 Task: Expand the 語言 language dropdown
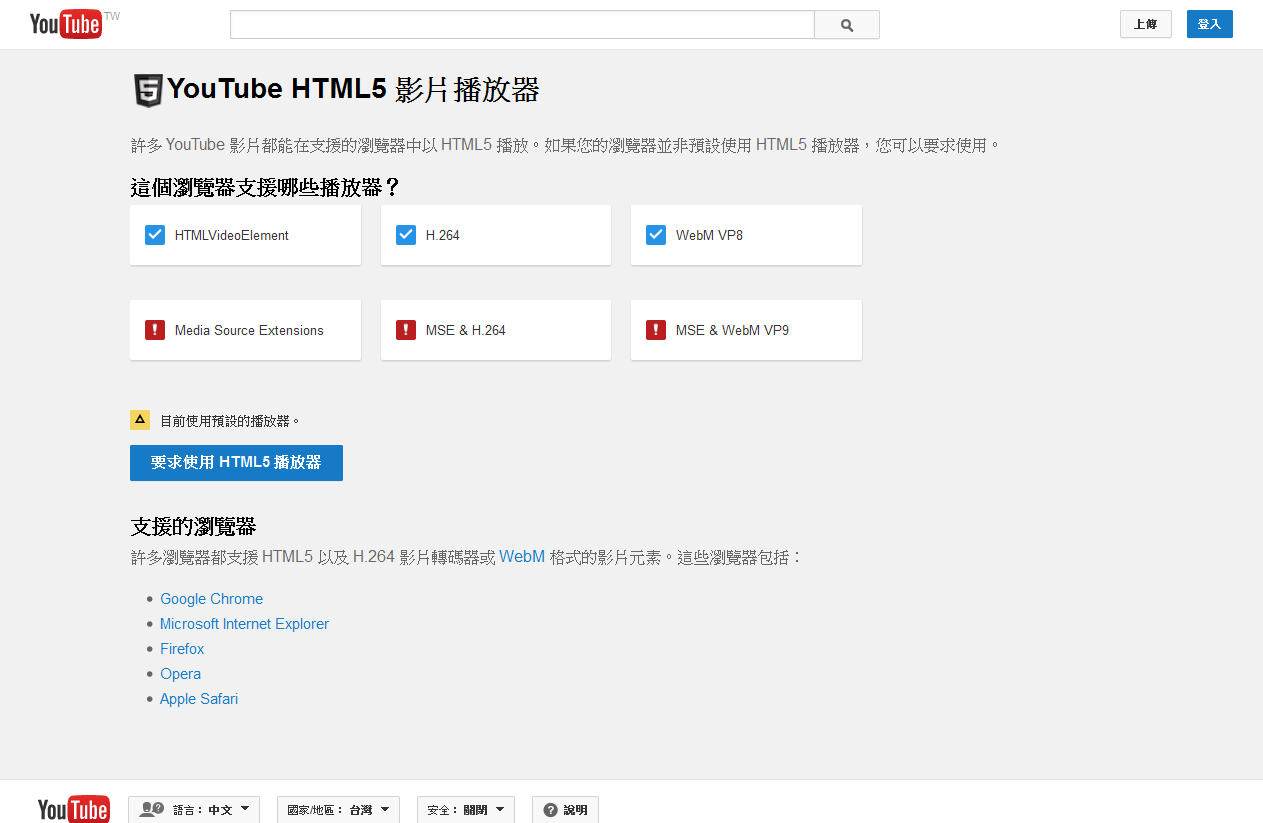[x=194, y=810]
